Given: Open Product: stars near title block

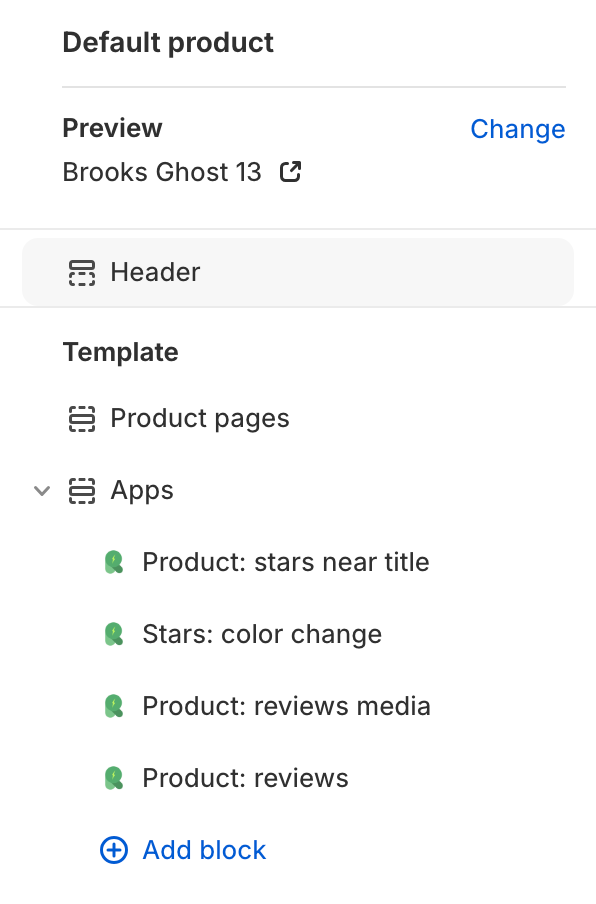Looking at the screenshot, I should [x=286, y=562].
